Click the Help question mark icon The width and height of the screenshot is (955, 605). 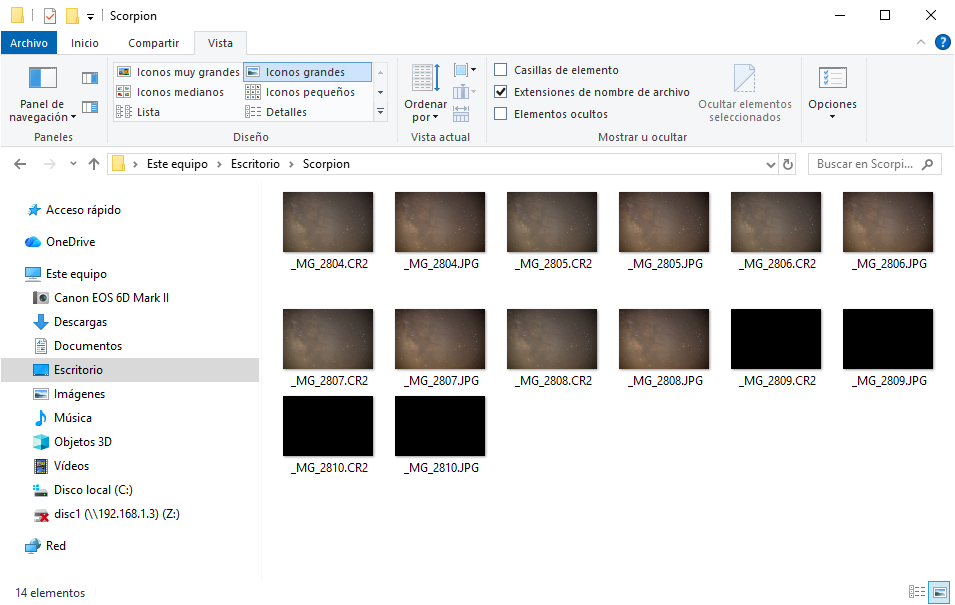(x=942, y=42)
